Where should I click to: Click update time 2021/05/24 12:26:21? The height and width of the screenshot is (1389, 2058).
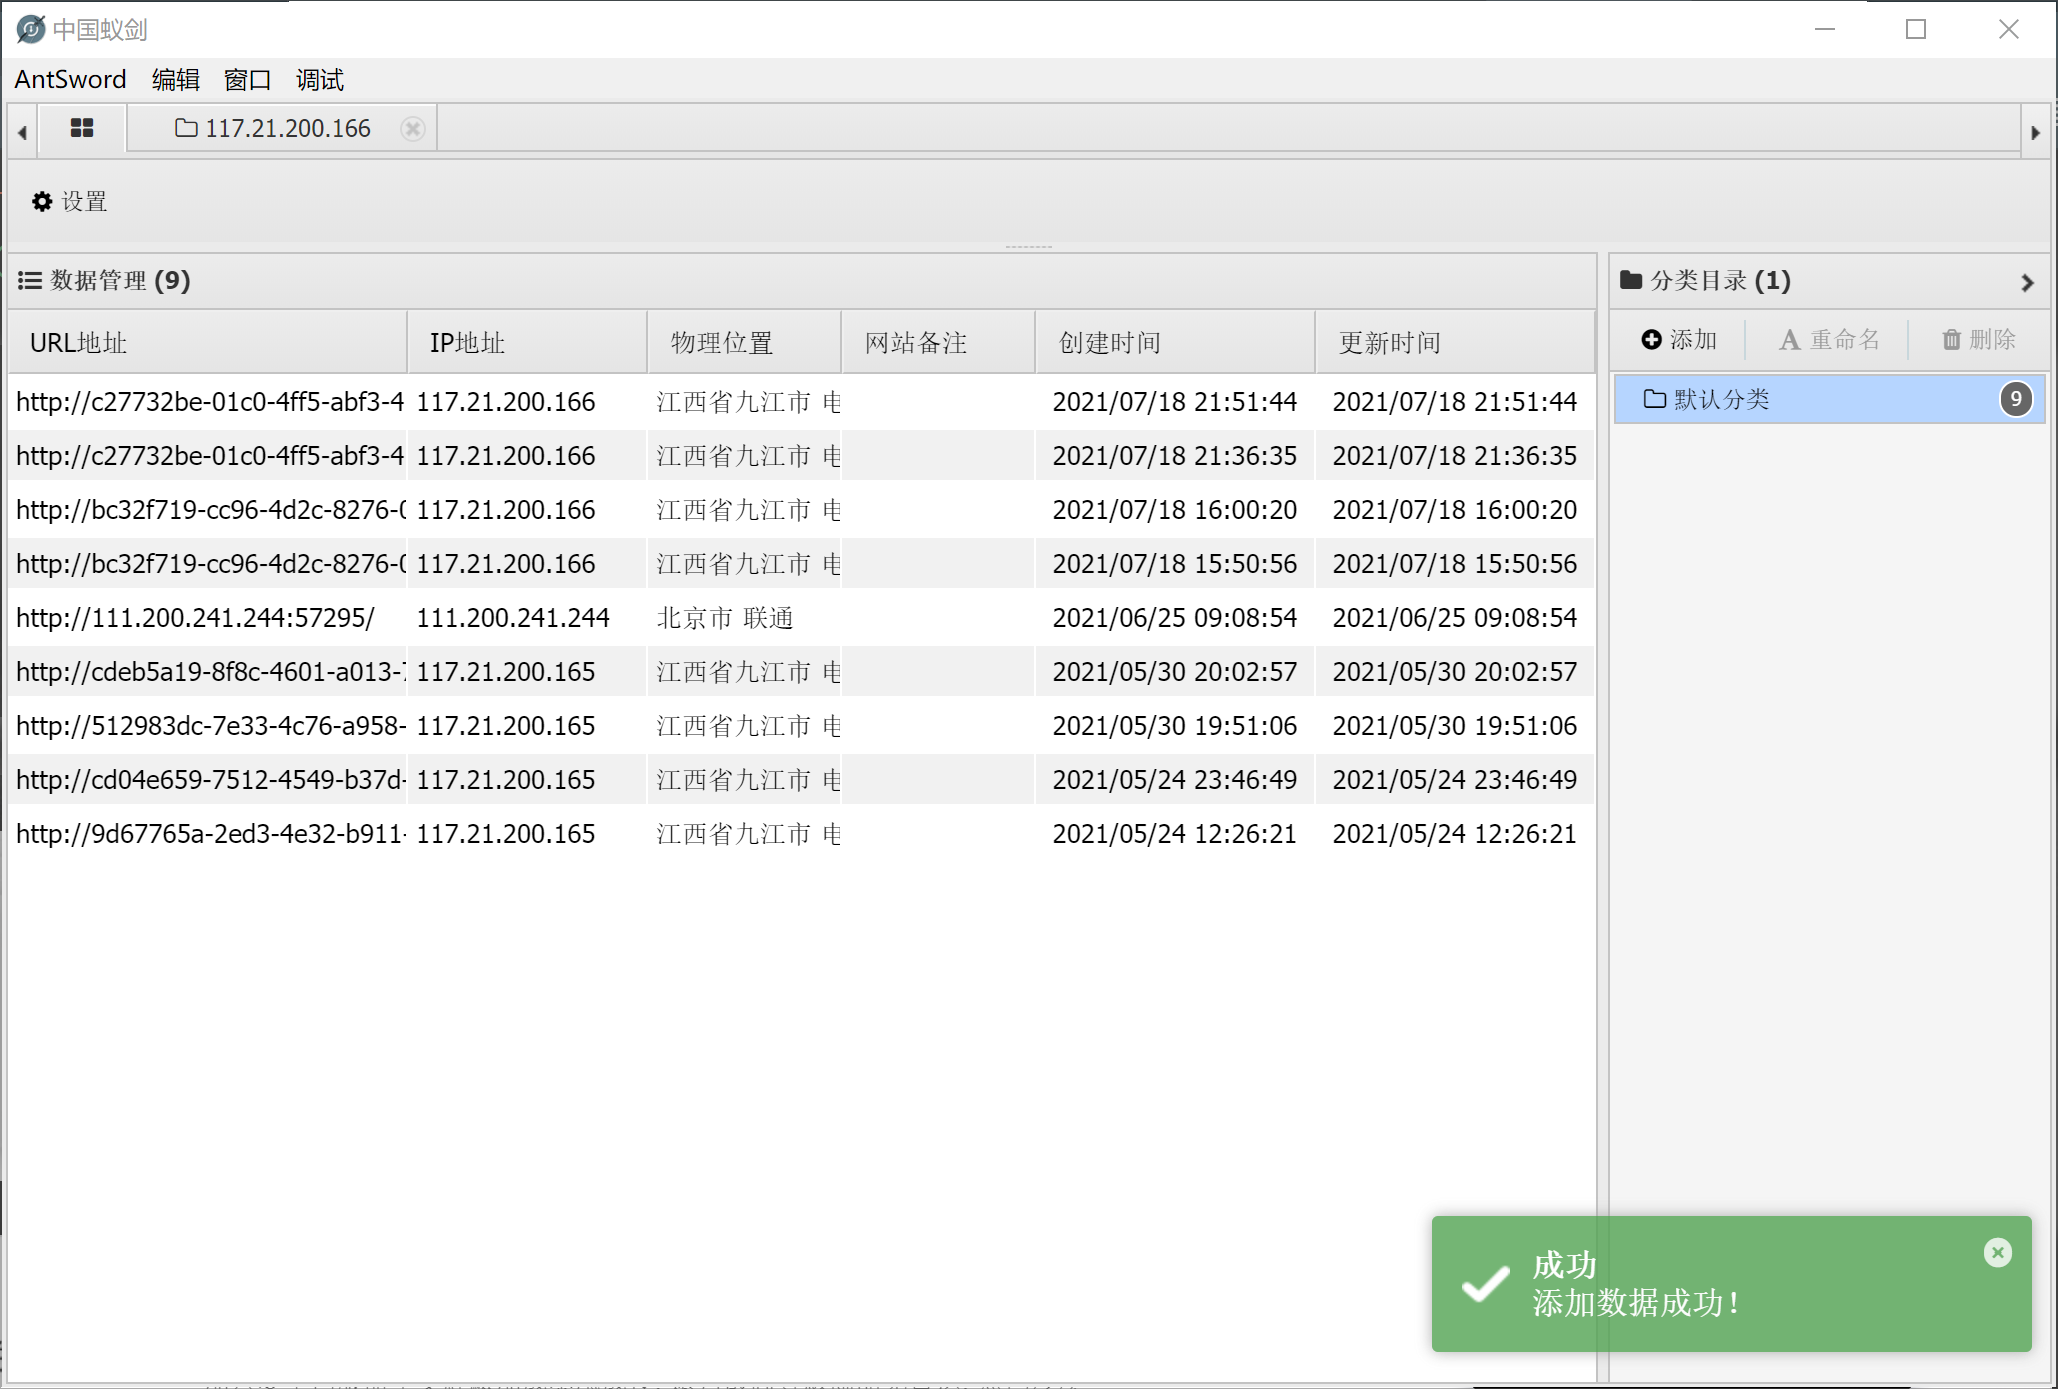pyautogui.click(x=1455, y=834)
